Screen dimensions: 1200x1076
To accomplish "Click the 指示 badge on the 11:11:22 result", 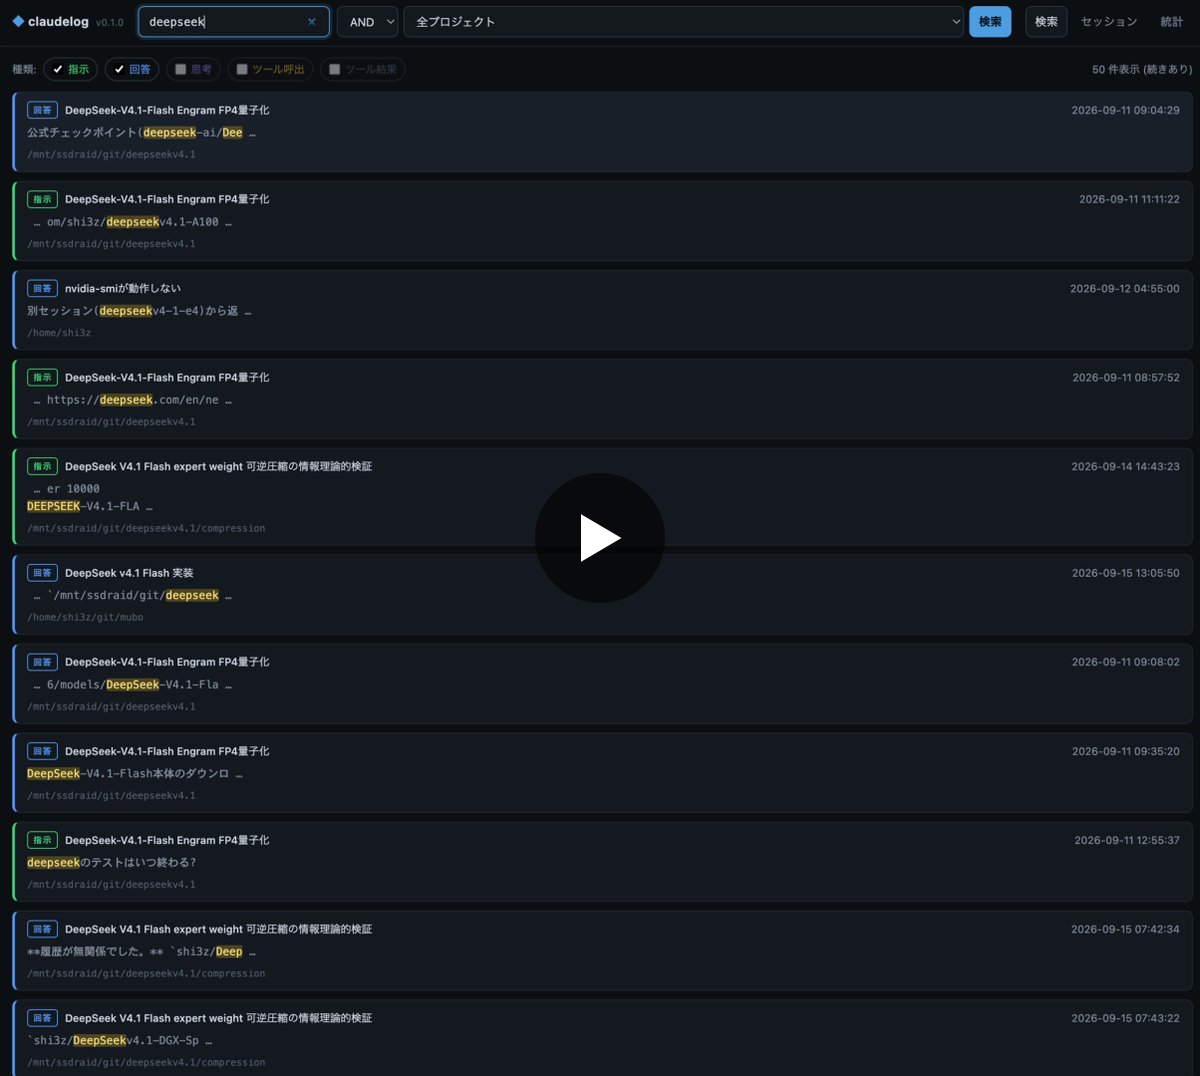I will (x=42, y=199).
